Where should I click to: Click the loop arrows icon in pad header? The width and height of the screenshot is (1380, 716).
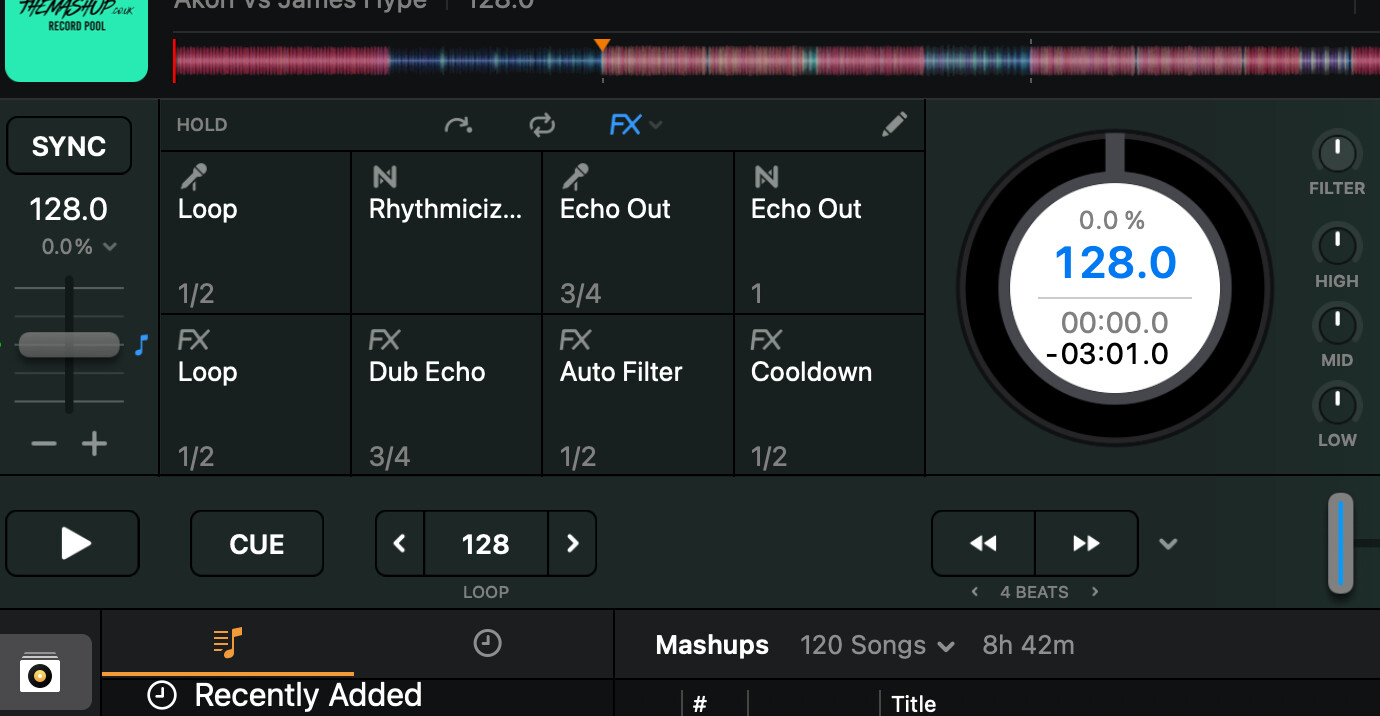pos(542,125)
